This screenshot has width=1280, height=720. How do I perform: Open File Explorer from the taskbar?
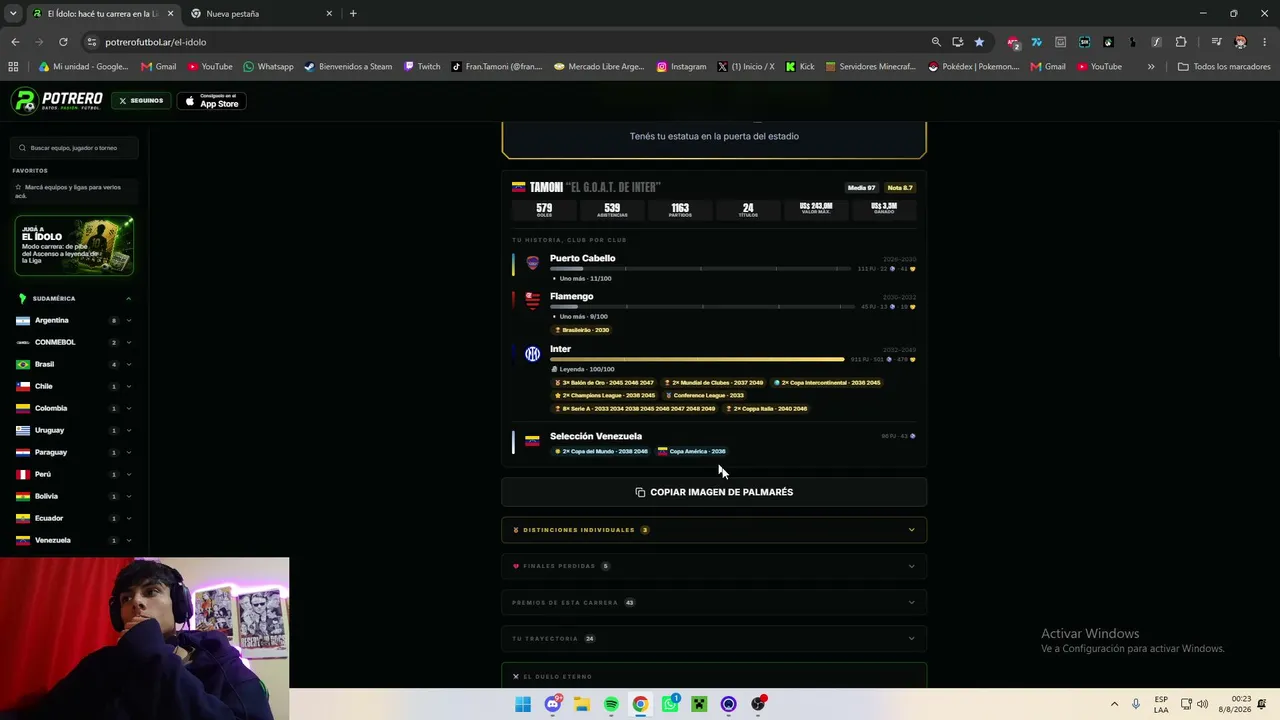(582, 704)
